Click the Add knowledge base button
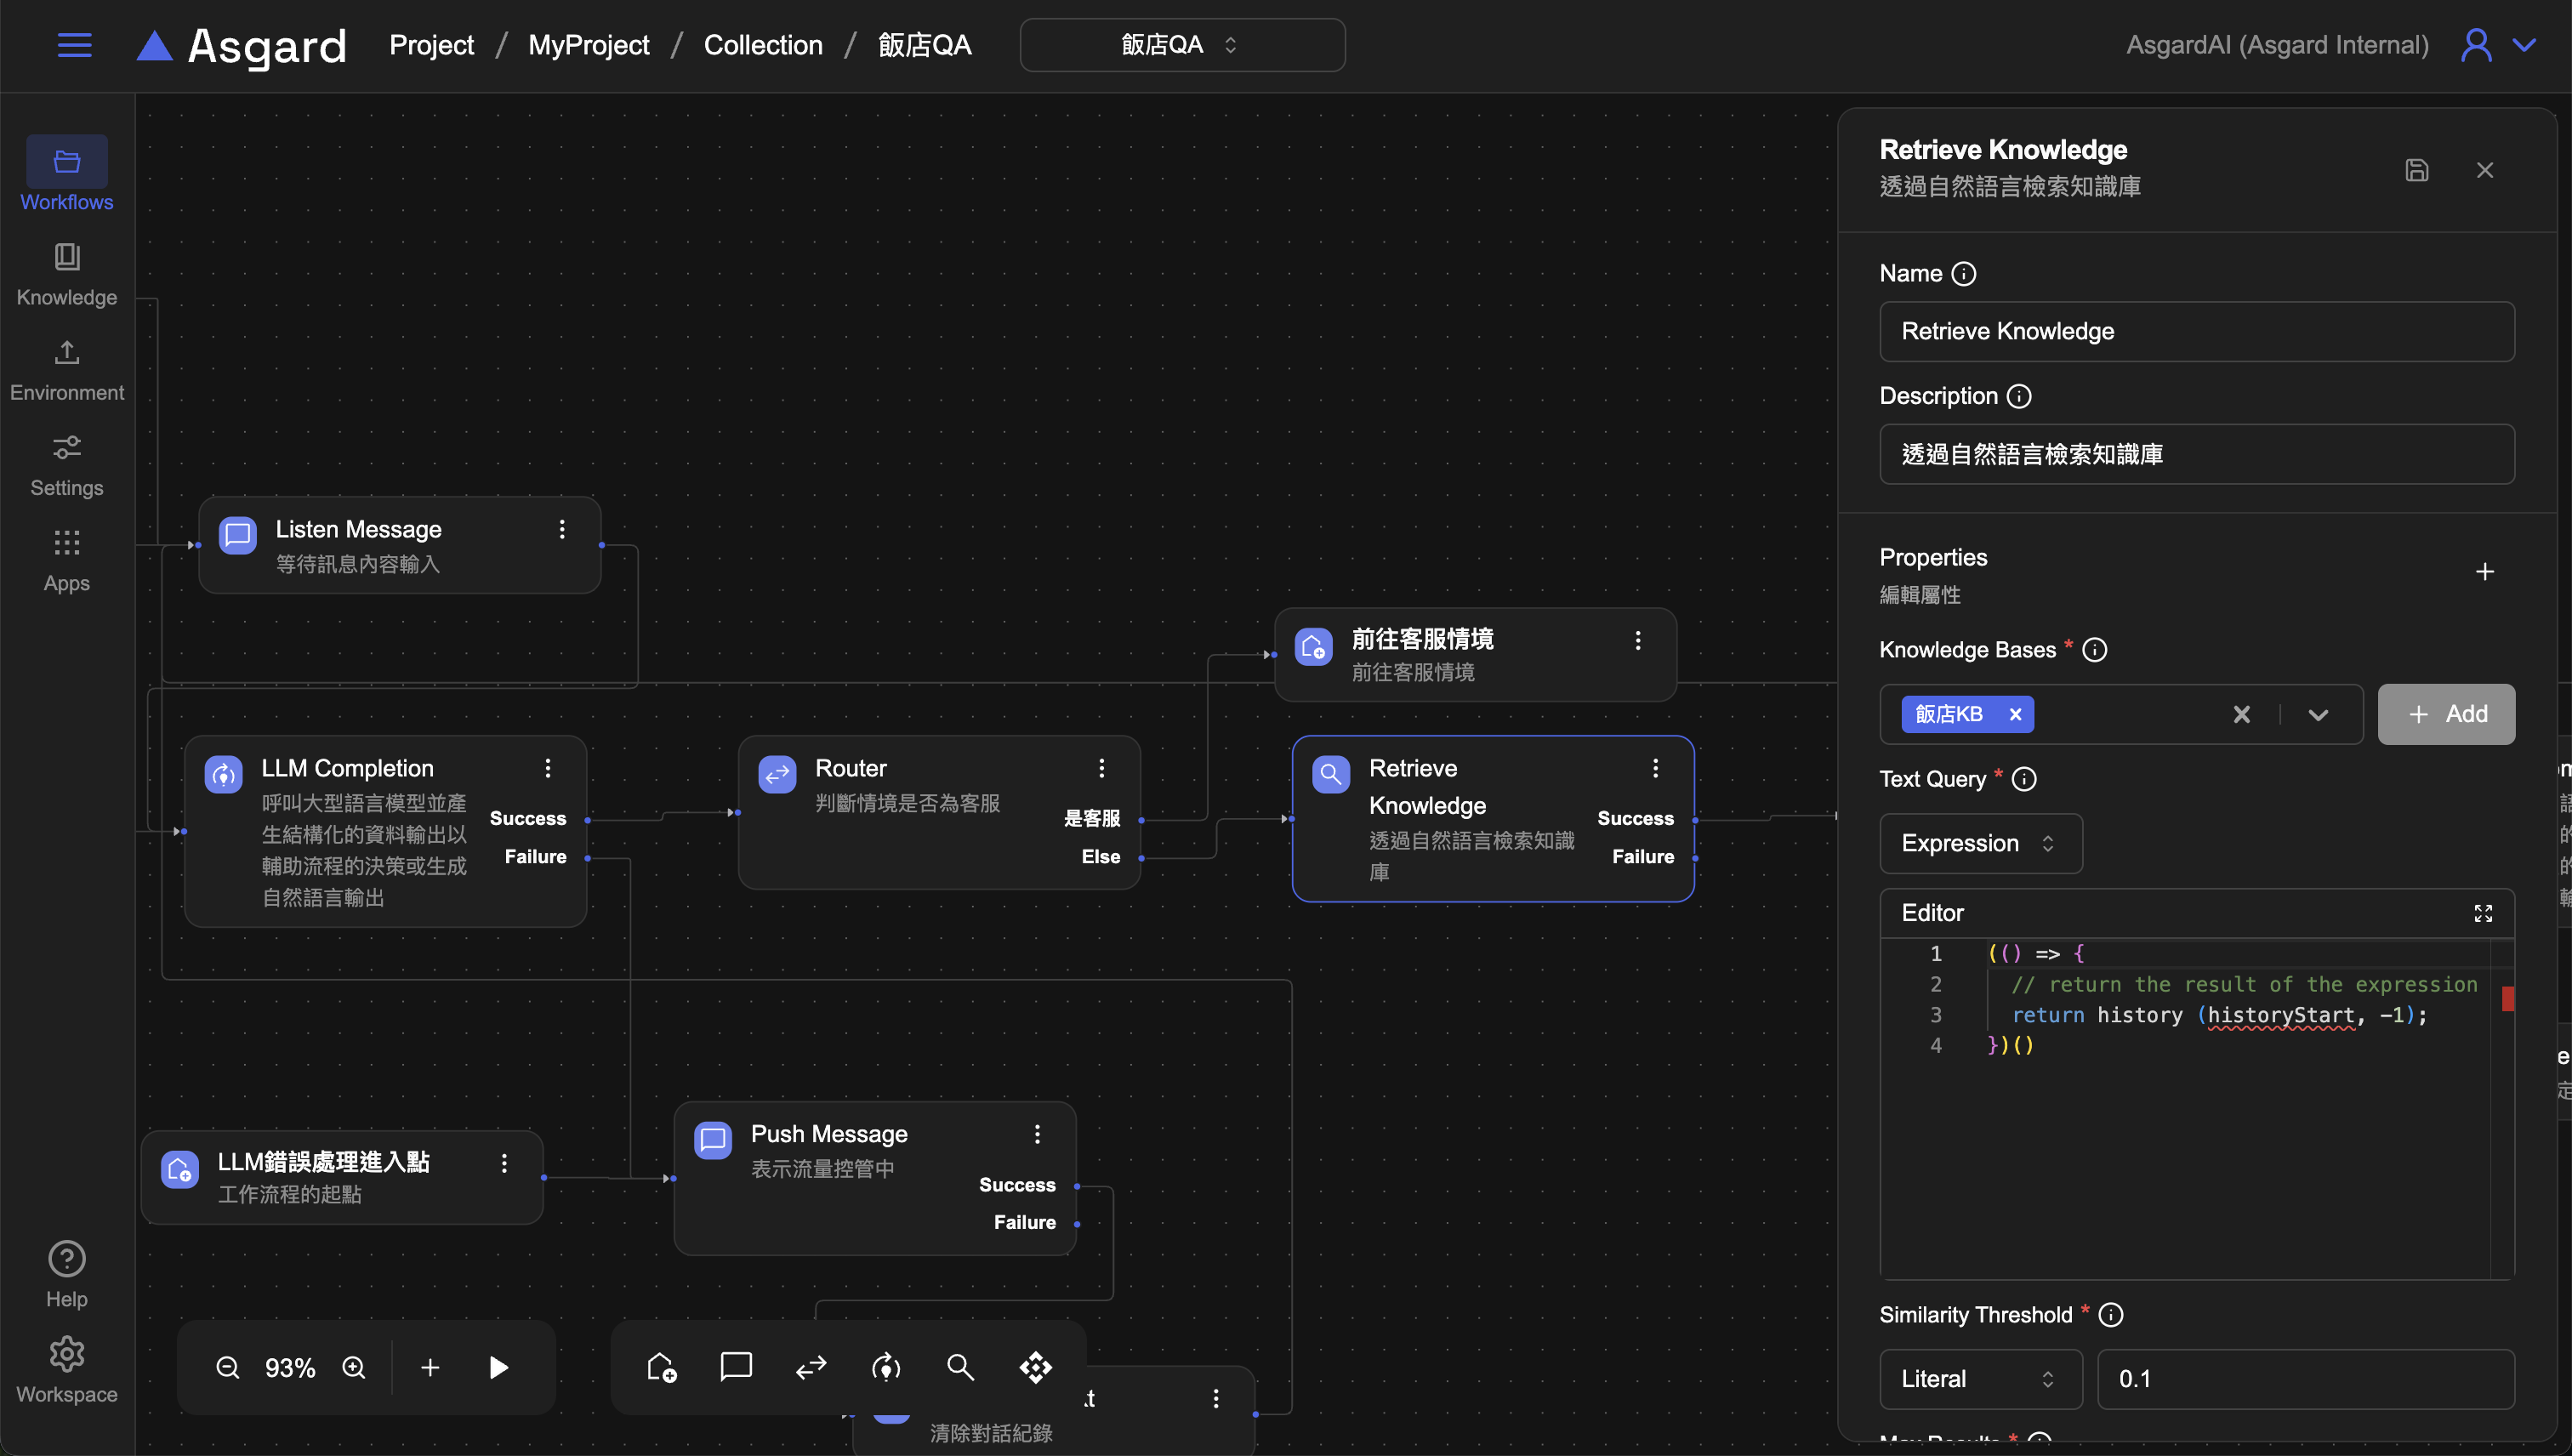The height and width of the screenshot is (1456, 2572). (x=2446, y=714)
